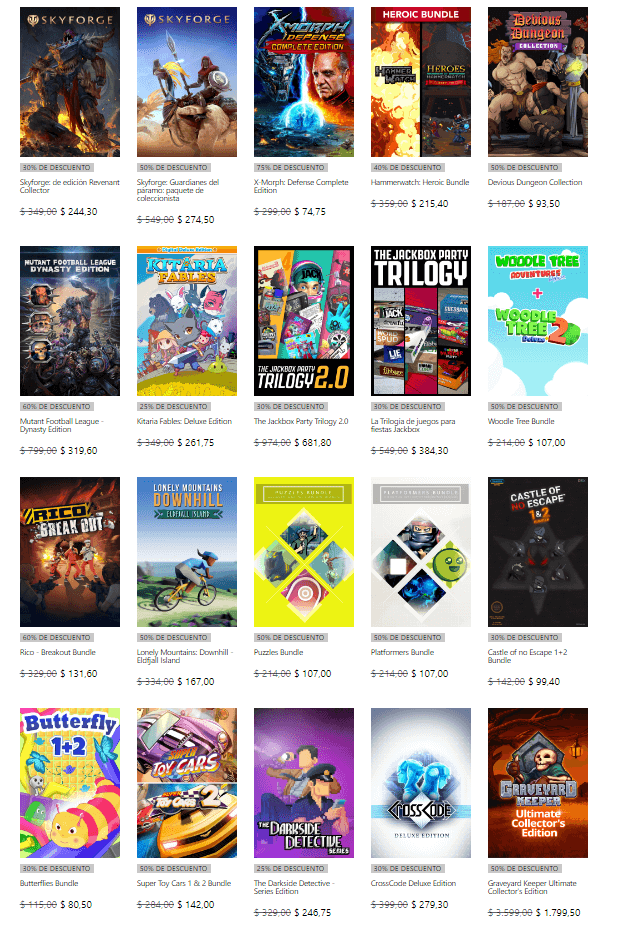The width and height of the screenshot is (626, 948).
Task: Click the Kitaria Fables cover image
Action: click(x=187, y=321)
